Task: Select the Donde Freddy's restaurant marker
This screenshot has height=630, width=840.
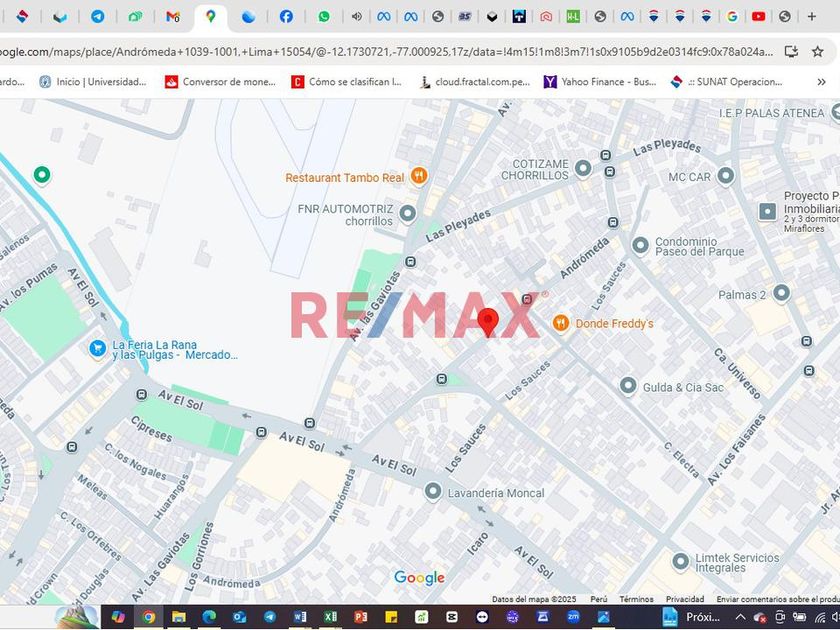Action: click(560, 323)
